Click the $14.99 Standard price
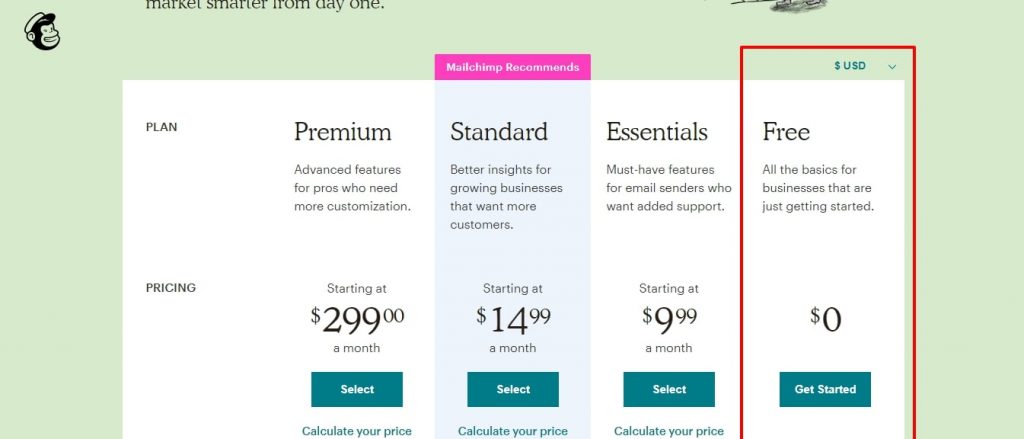The height and width of the screenshot is (439, 1024). tap(513, 320)
